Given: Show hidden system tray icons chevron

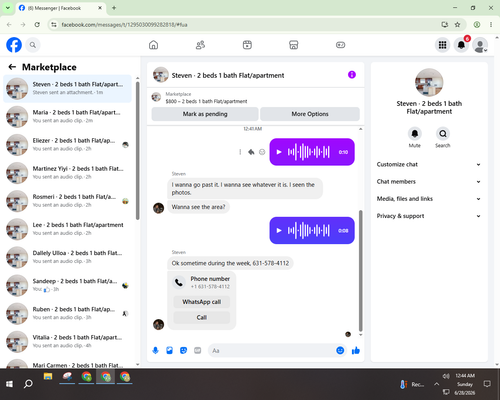Looking at the screenshot, I should point(436,384).
